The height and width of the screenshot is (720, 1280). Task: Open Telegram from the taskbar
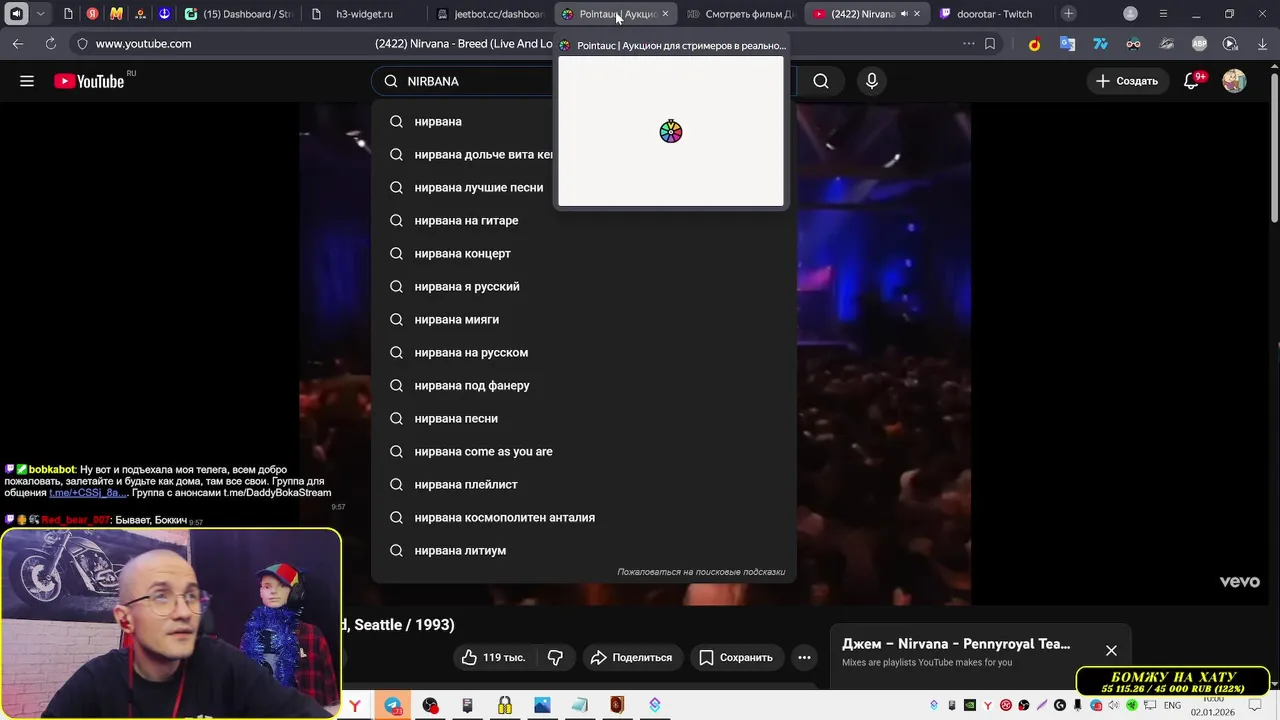click(x=393, y=705)
